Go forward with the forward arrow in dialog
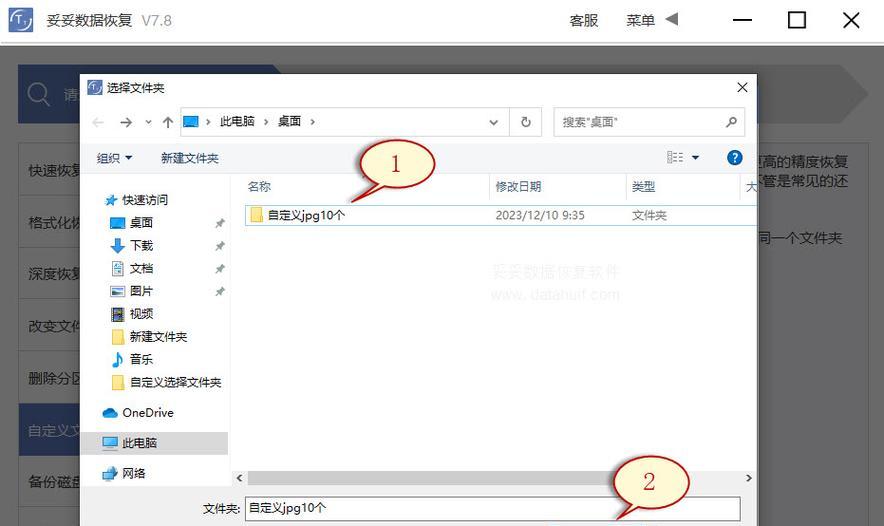 (126, 122)
